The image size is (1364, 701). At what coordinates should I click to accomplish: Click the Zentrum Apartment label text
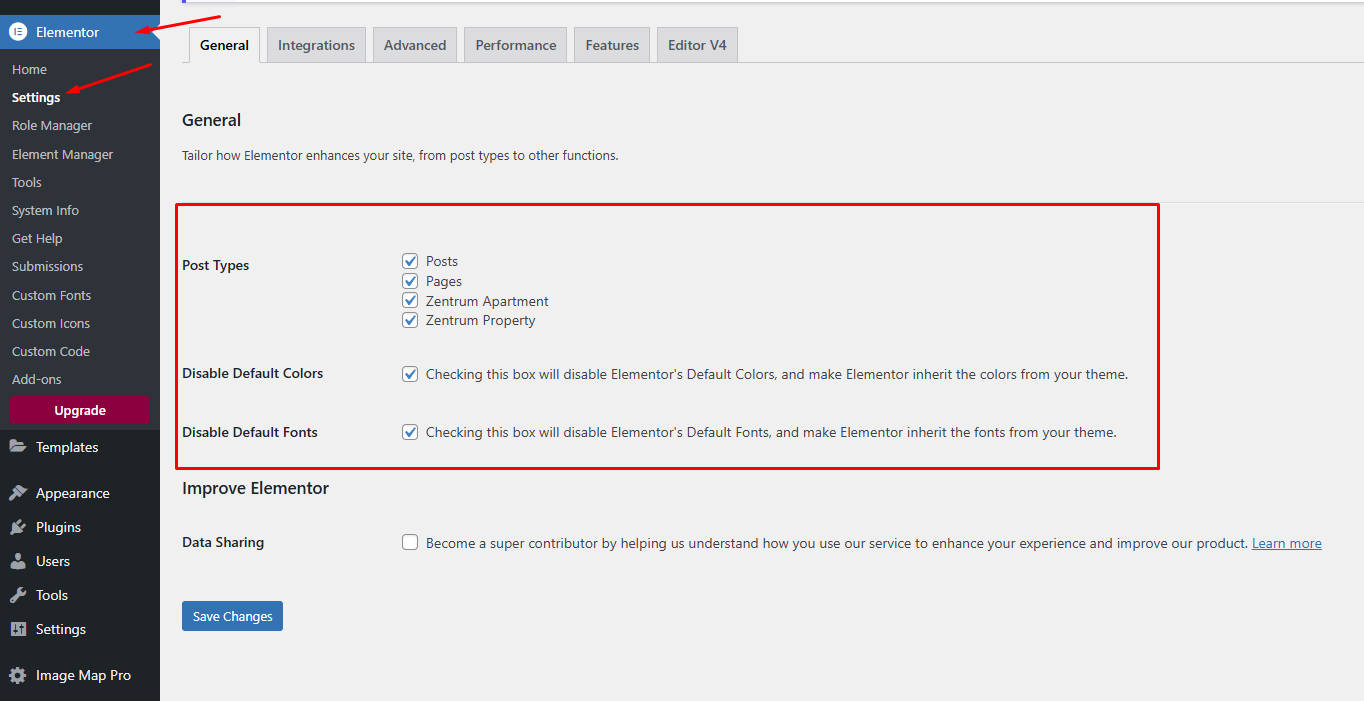coord(487,301)
